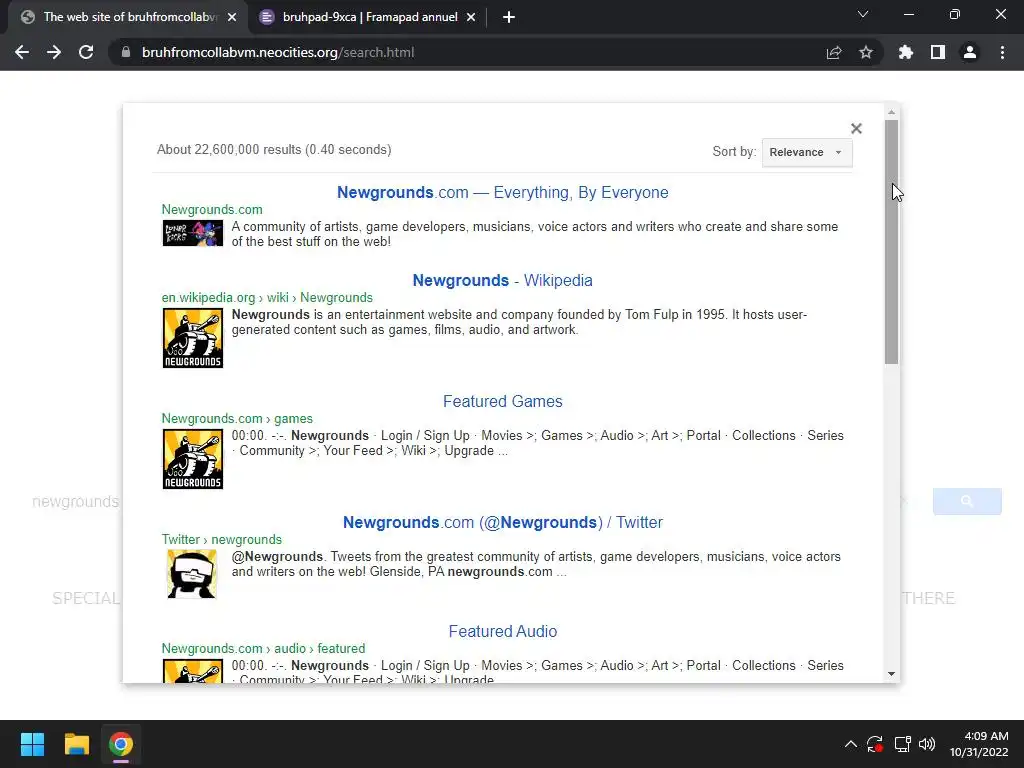Select the bruhfromcollabvm web site tab

(x=128, y=17)
